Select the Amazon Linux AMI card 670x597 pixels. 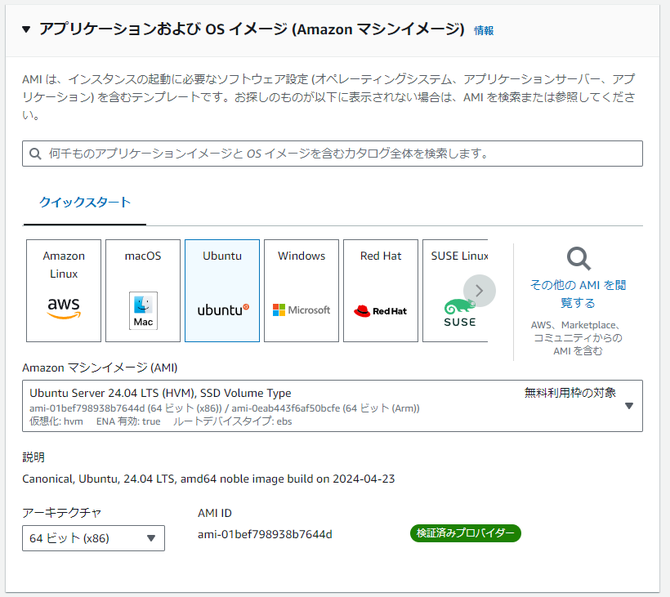(64, 291)
